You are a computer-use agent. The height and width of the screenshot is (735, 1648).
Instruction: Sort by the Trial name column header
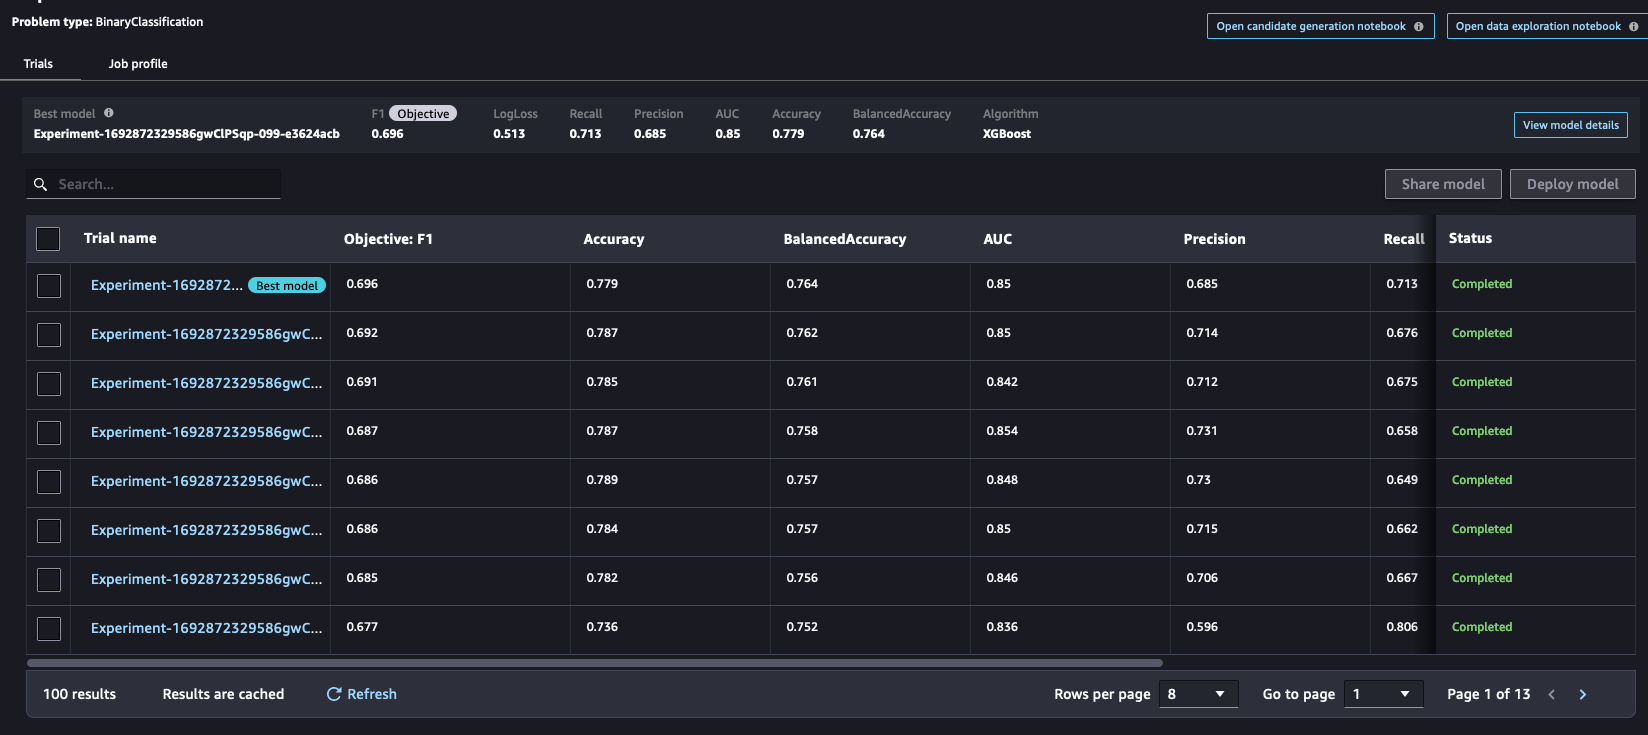click(120, 238)
